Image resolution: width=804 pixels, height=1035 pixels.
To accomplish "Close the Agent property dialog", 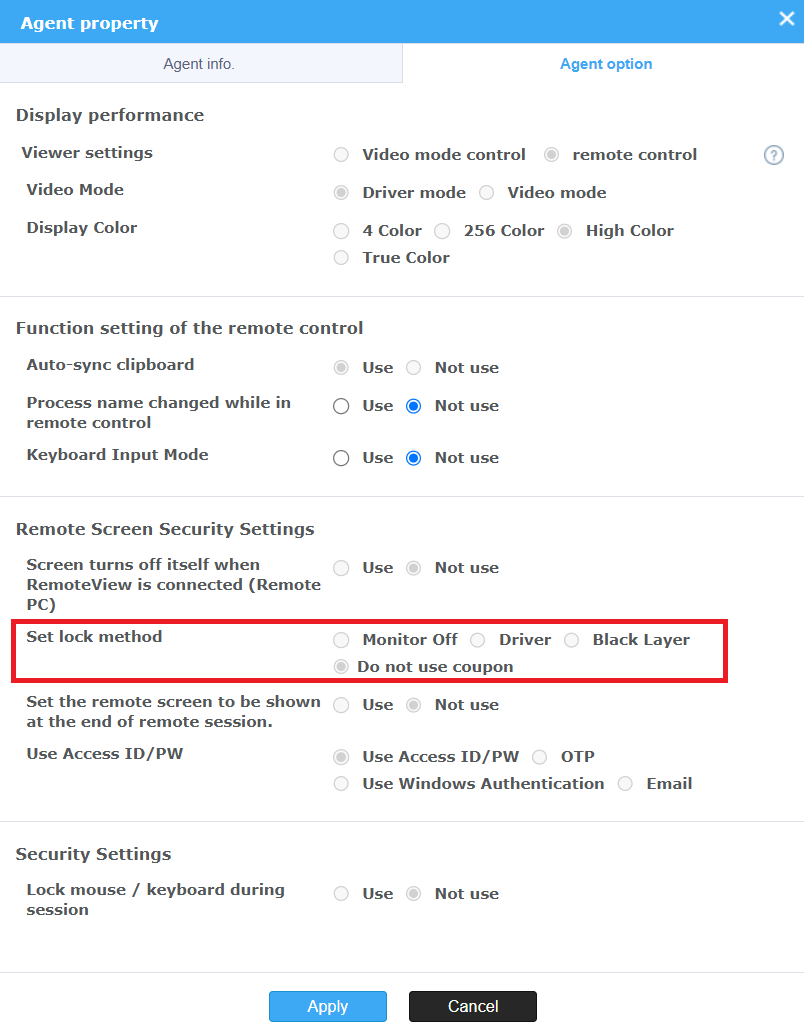I will (786, 18).
